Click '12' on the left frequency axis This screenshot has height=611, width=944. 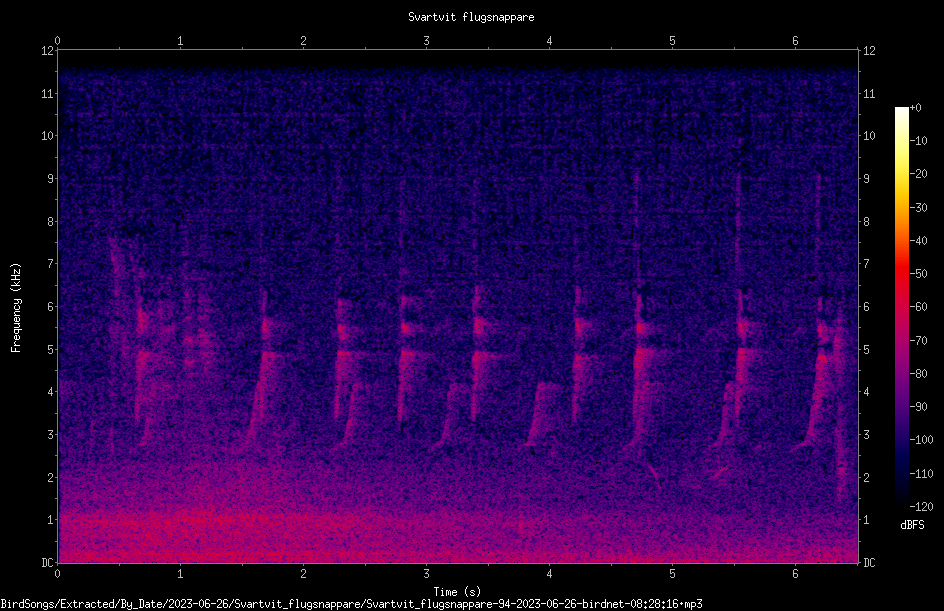[47, 51]
